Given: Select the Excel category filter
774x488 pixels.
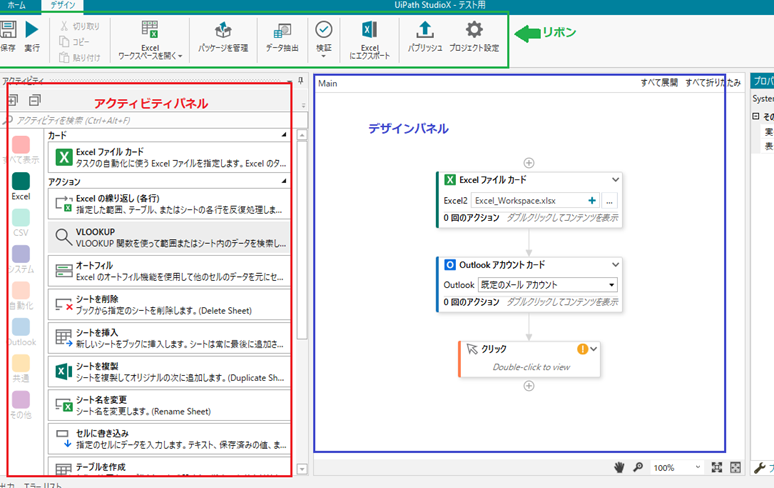Looking at the screenshot, I should tap(21, 187).
